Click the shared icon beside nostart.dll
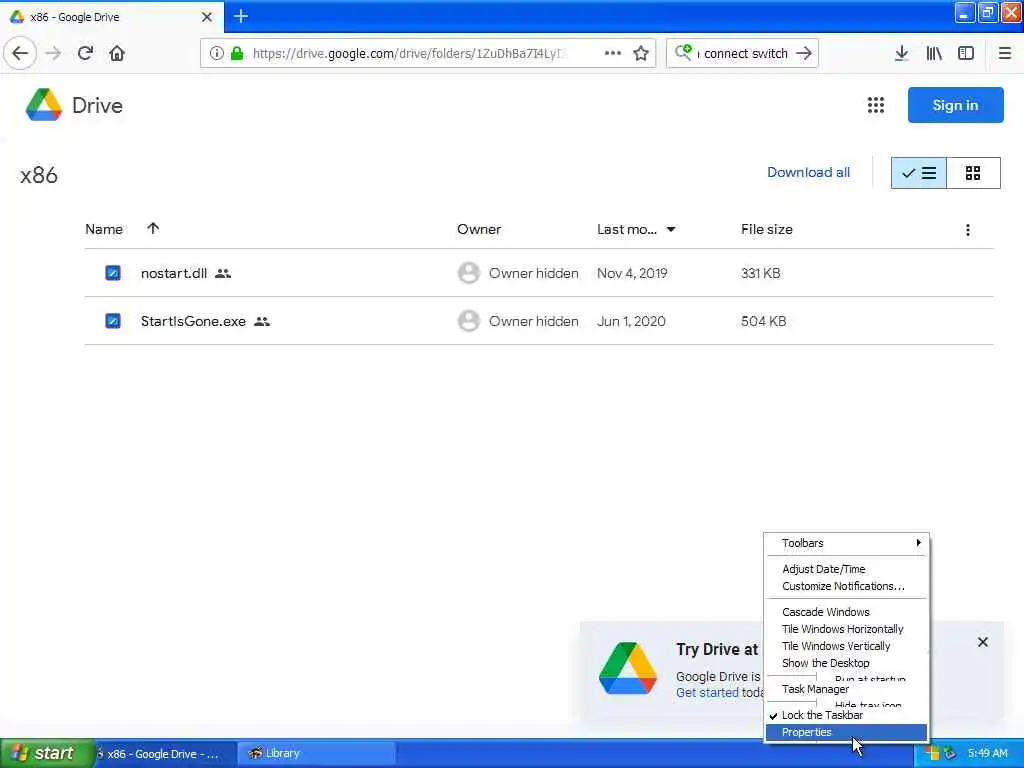This screenshot has height=768, width=1024. point(223,274)
